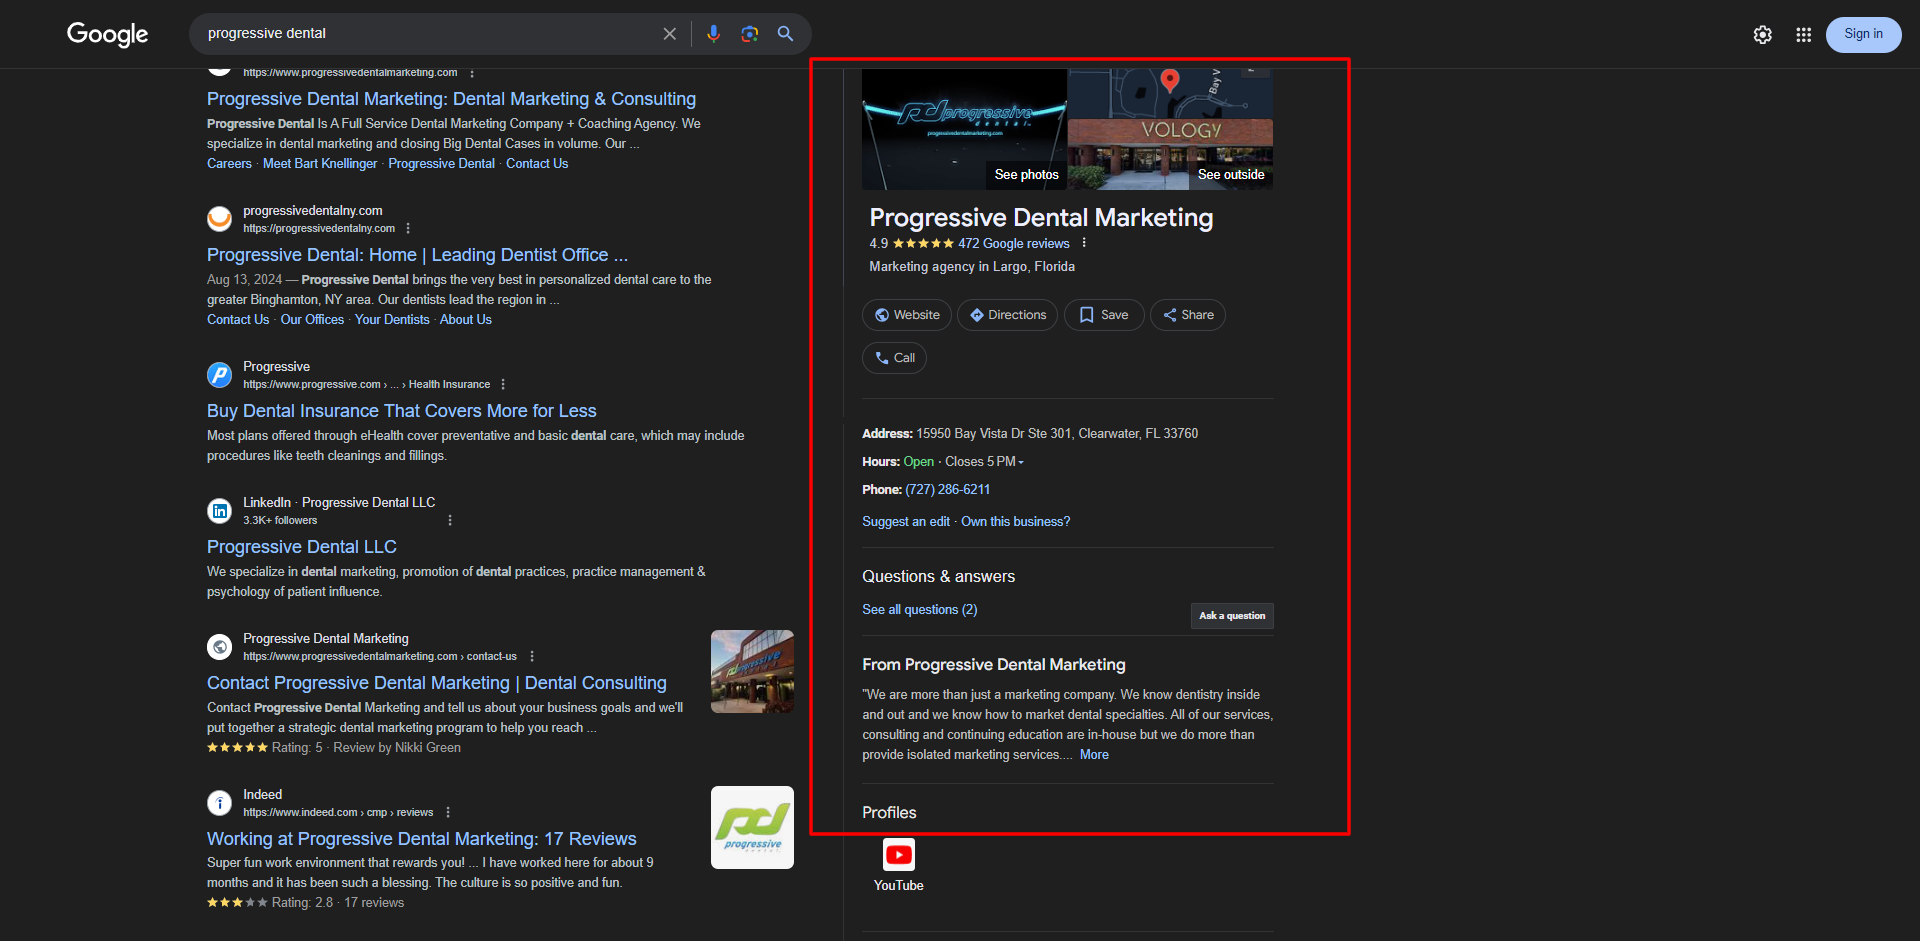This screenshot has width=1920, height=941.
Task: Open more options for Progressive Health Insurance result
Action: (x=503, y=385)
